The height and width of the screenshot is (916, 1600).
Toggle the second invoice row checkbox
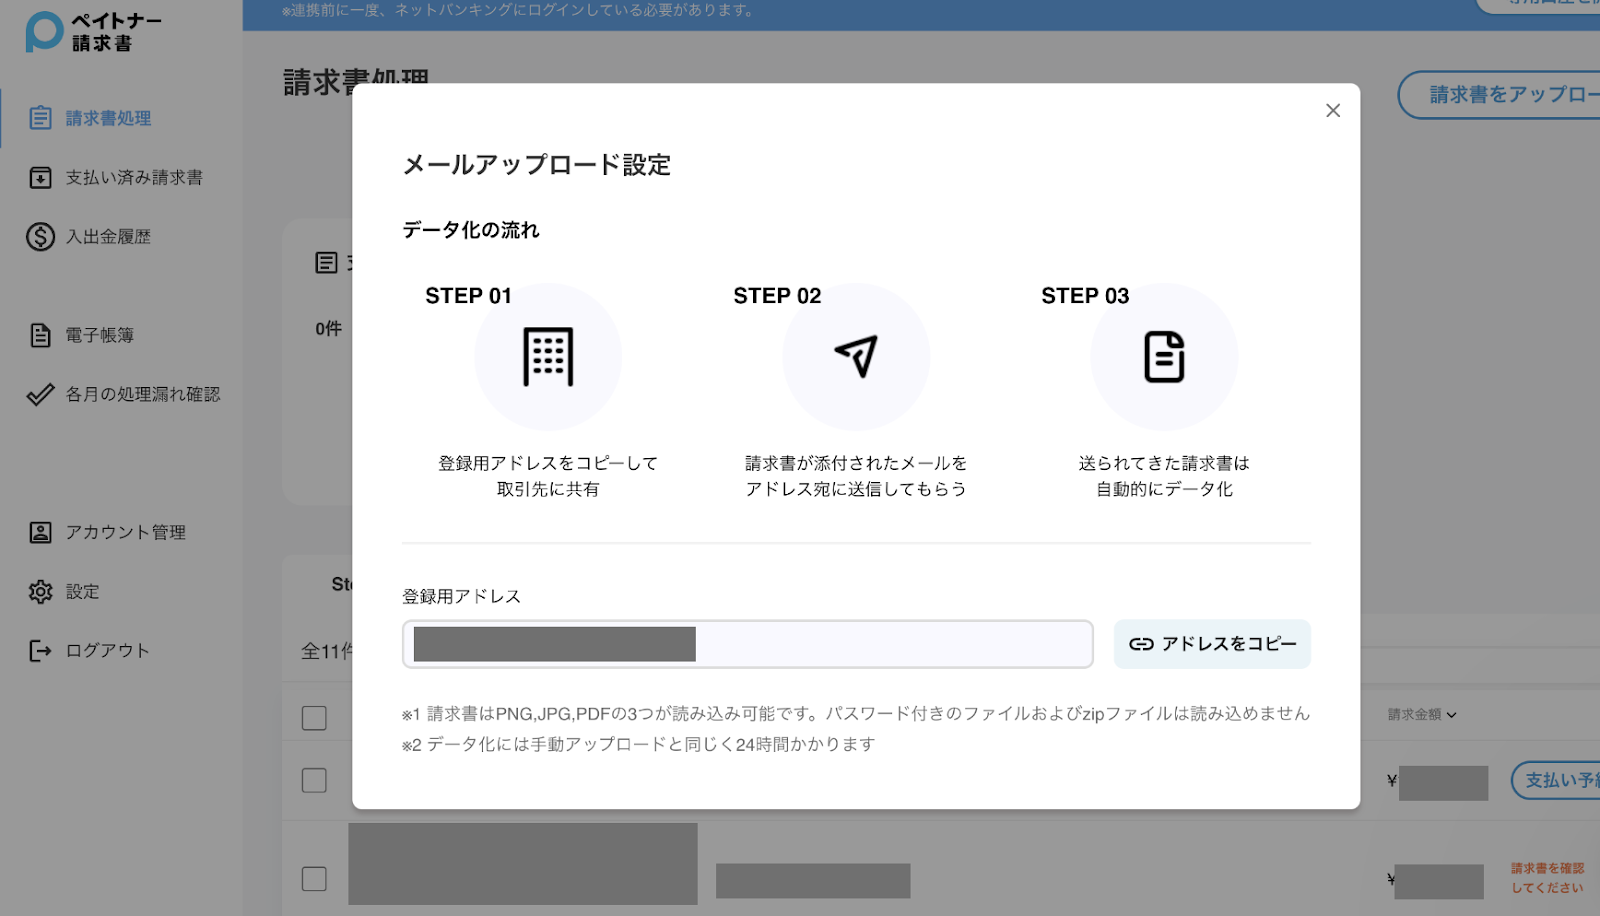[314, 878]
